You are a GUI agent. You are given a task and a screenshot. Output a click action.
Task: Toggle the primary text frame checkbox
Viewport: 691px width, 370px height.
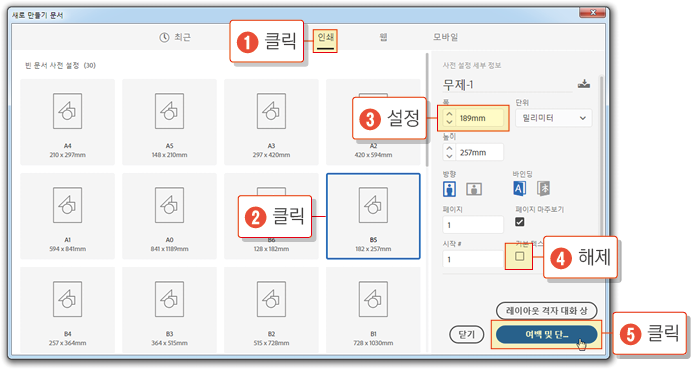520,256
